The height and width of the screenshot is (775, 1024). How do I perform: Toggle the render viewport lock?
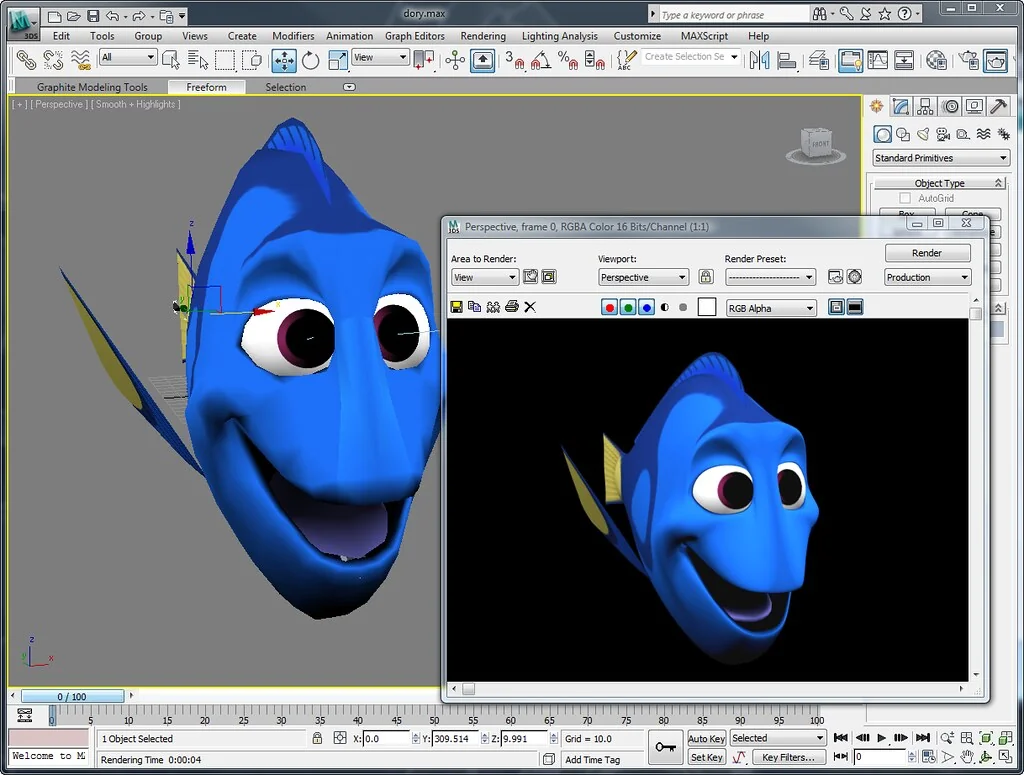705,277
